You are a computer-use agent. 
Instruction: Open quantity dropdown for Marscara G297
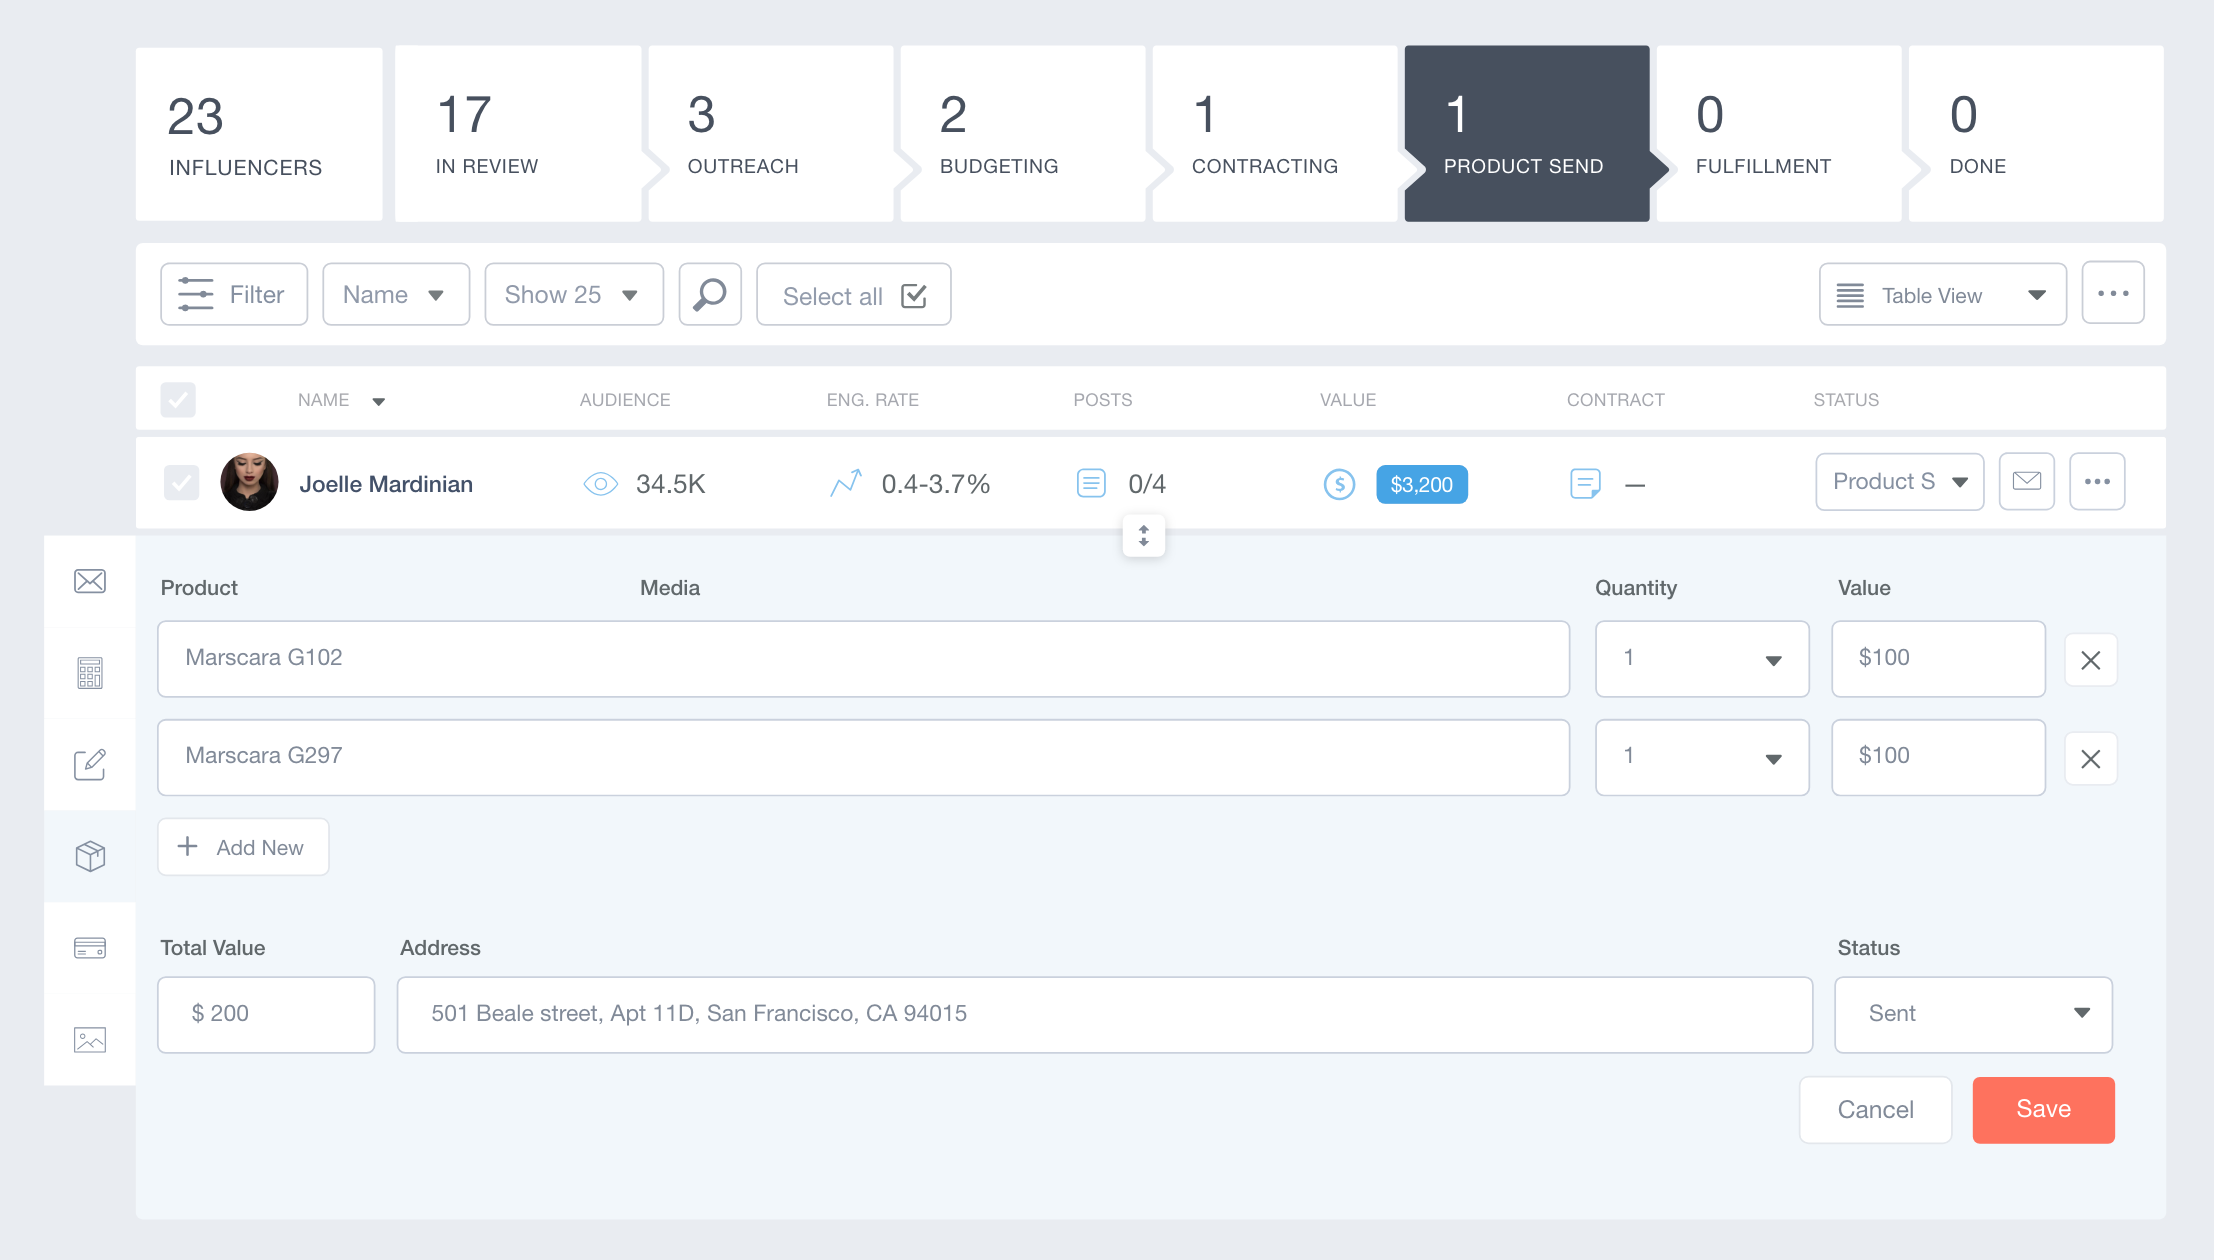pos(1702,757)
